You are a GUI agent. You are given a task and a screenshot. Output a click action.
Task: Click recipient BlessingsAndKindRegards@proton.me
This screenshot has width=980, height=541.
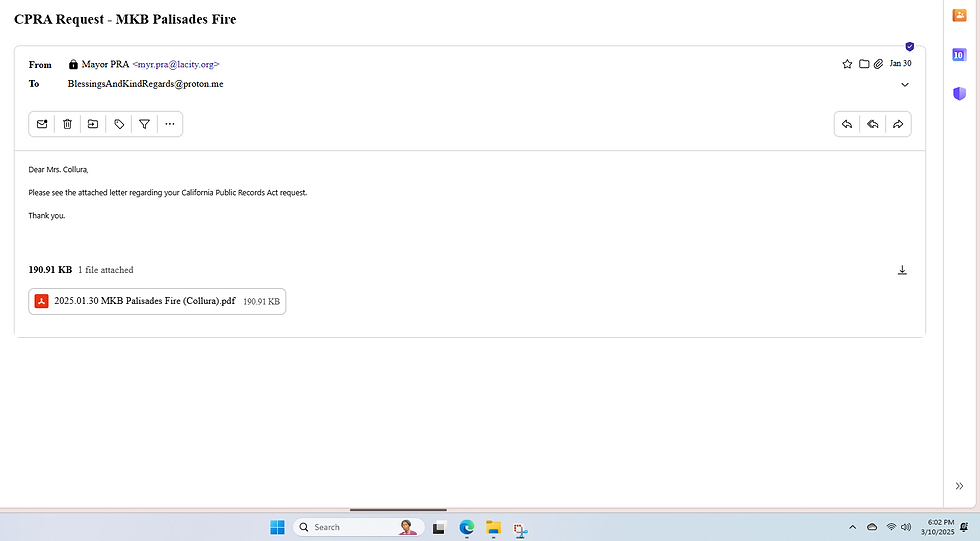pos(146,84)
